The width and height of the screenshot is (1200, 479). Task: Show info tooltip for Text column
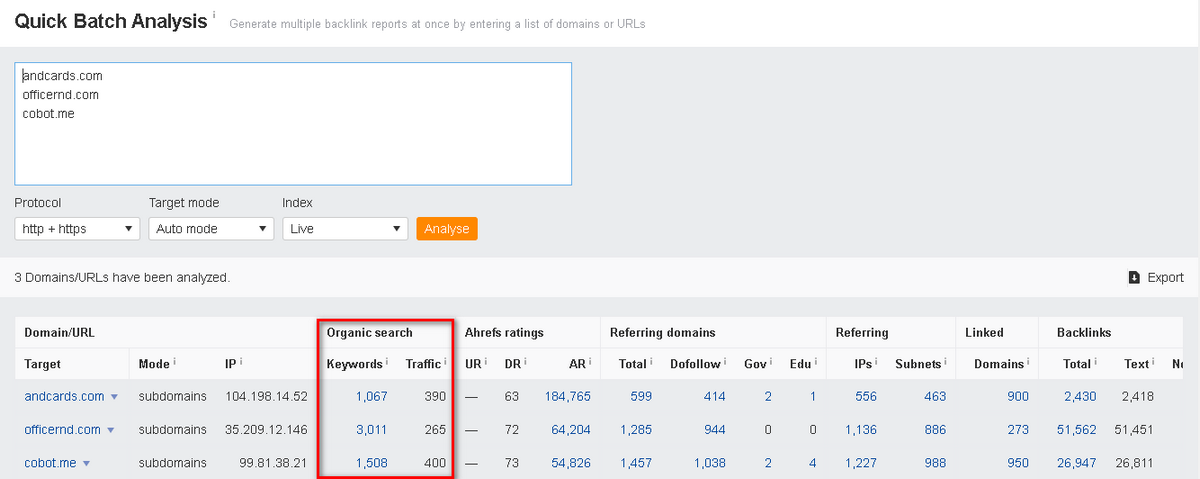(x=1153, y=362)
